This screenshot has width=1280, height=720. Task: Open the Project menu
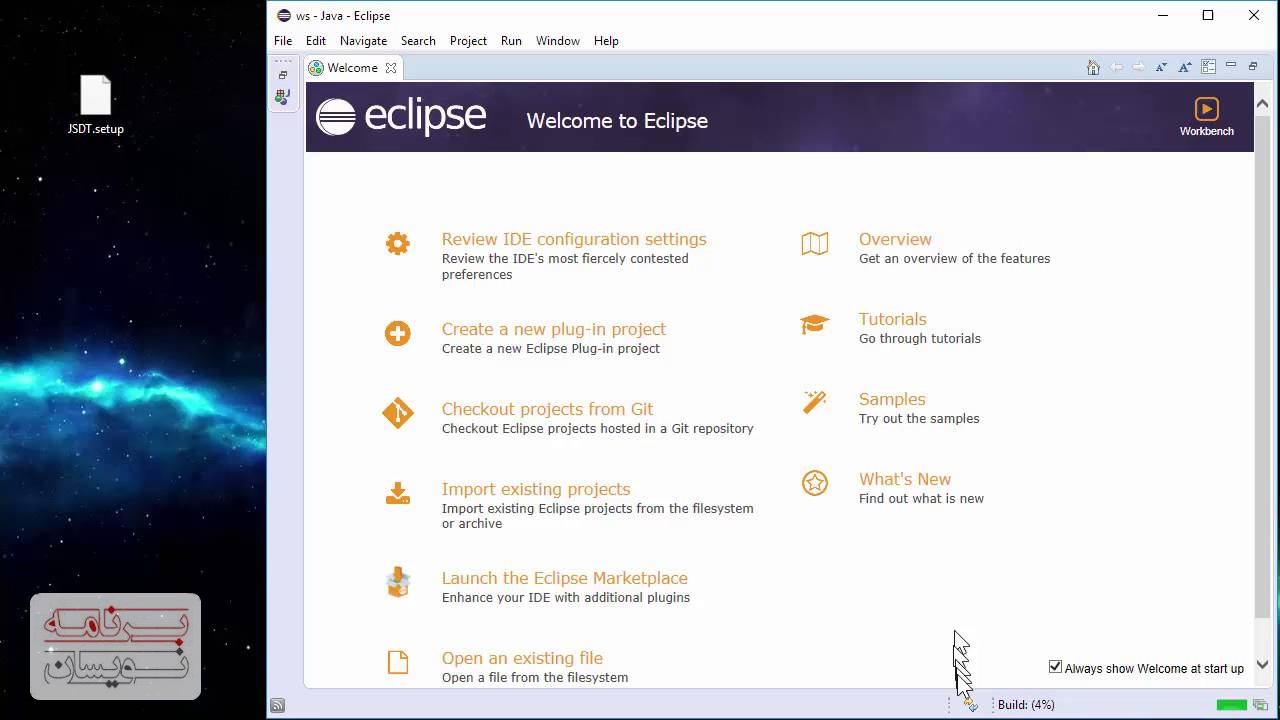(468, 41)
